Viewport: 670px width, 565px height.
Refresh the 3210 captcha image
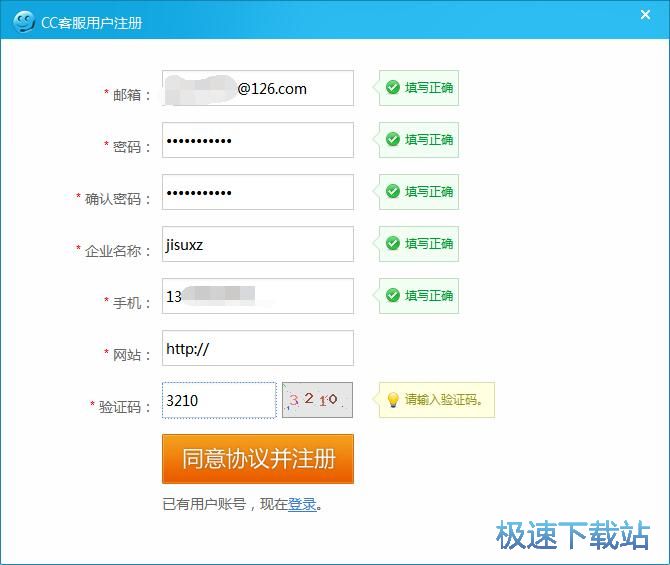pyautogui.click(x=317, y=400)
